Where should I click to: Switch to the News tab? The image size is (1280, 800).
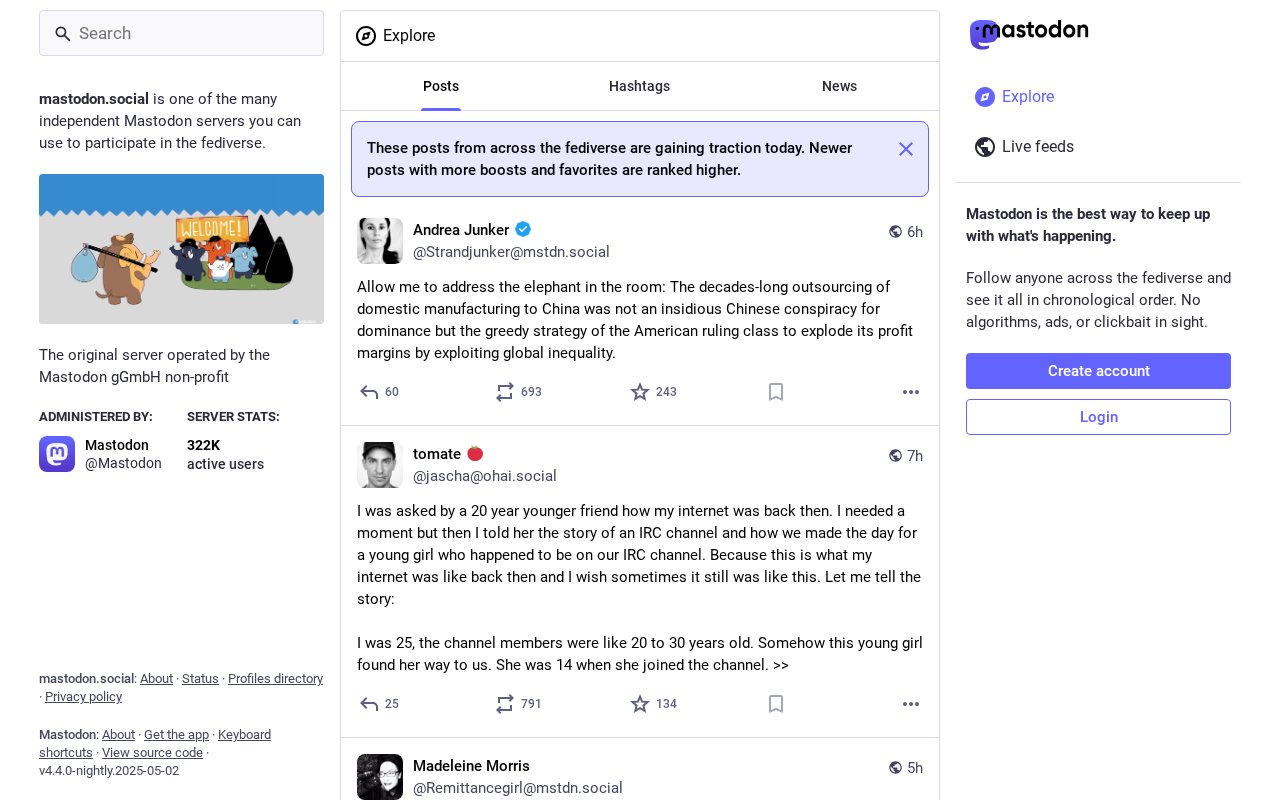(x=839, y=86)
